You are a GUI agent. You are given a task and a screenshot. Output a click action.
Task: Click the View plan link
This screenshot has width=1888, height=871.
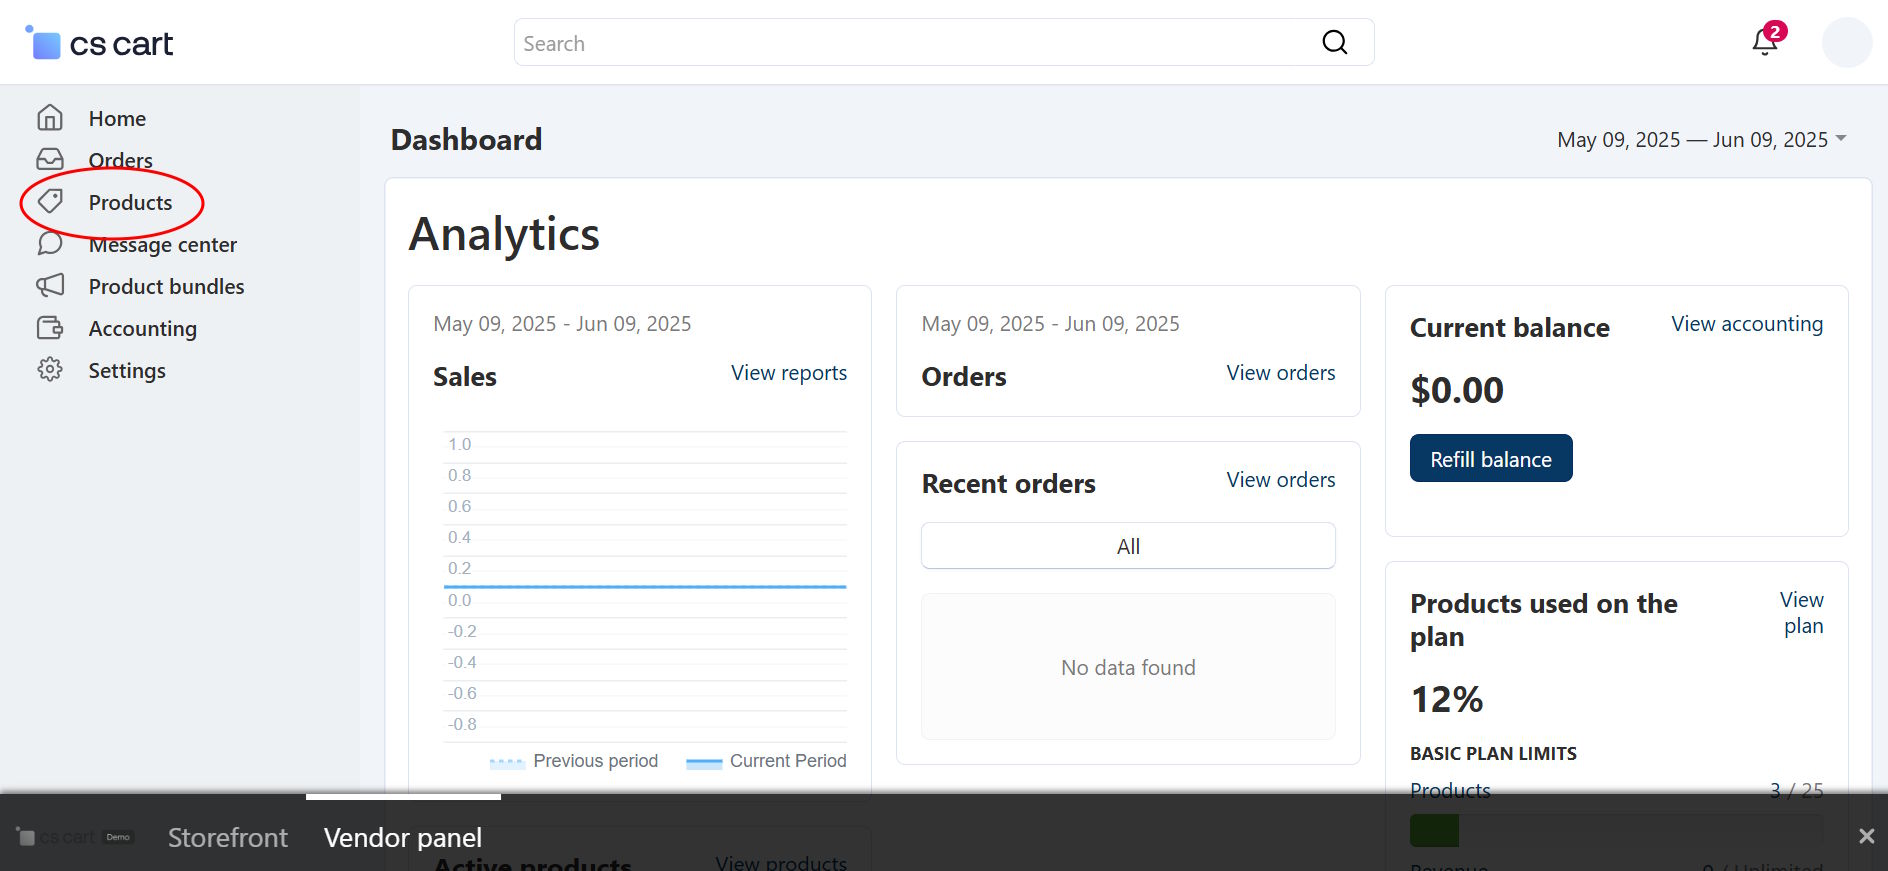point(1802,613)
